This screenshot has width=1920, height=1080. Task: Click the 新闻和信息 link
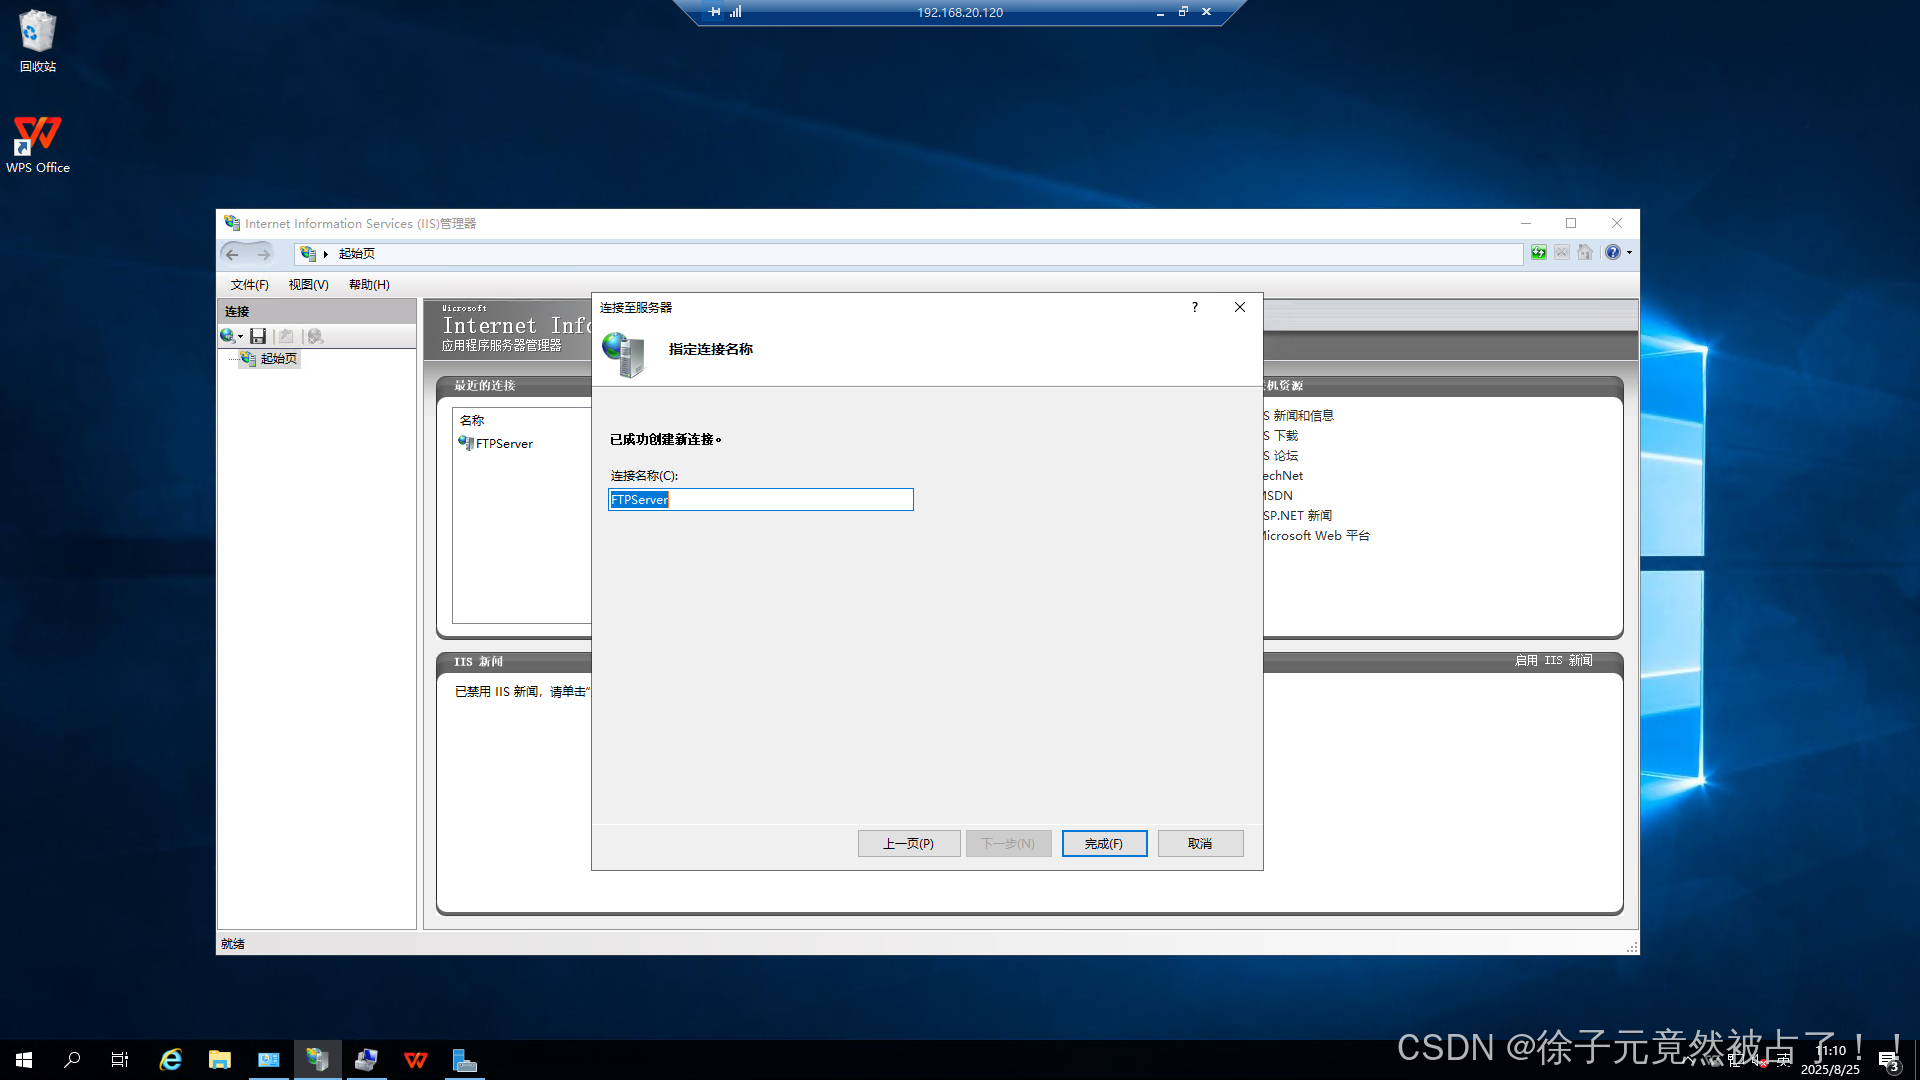[1299, 416]
